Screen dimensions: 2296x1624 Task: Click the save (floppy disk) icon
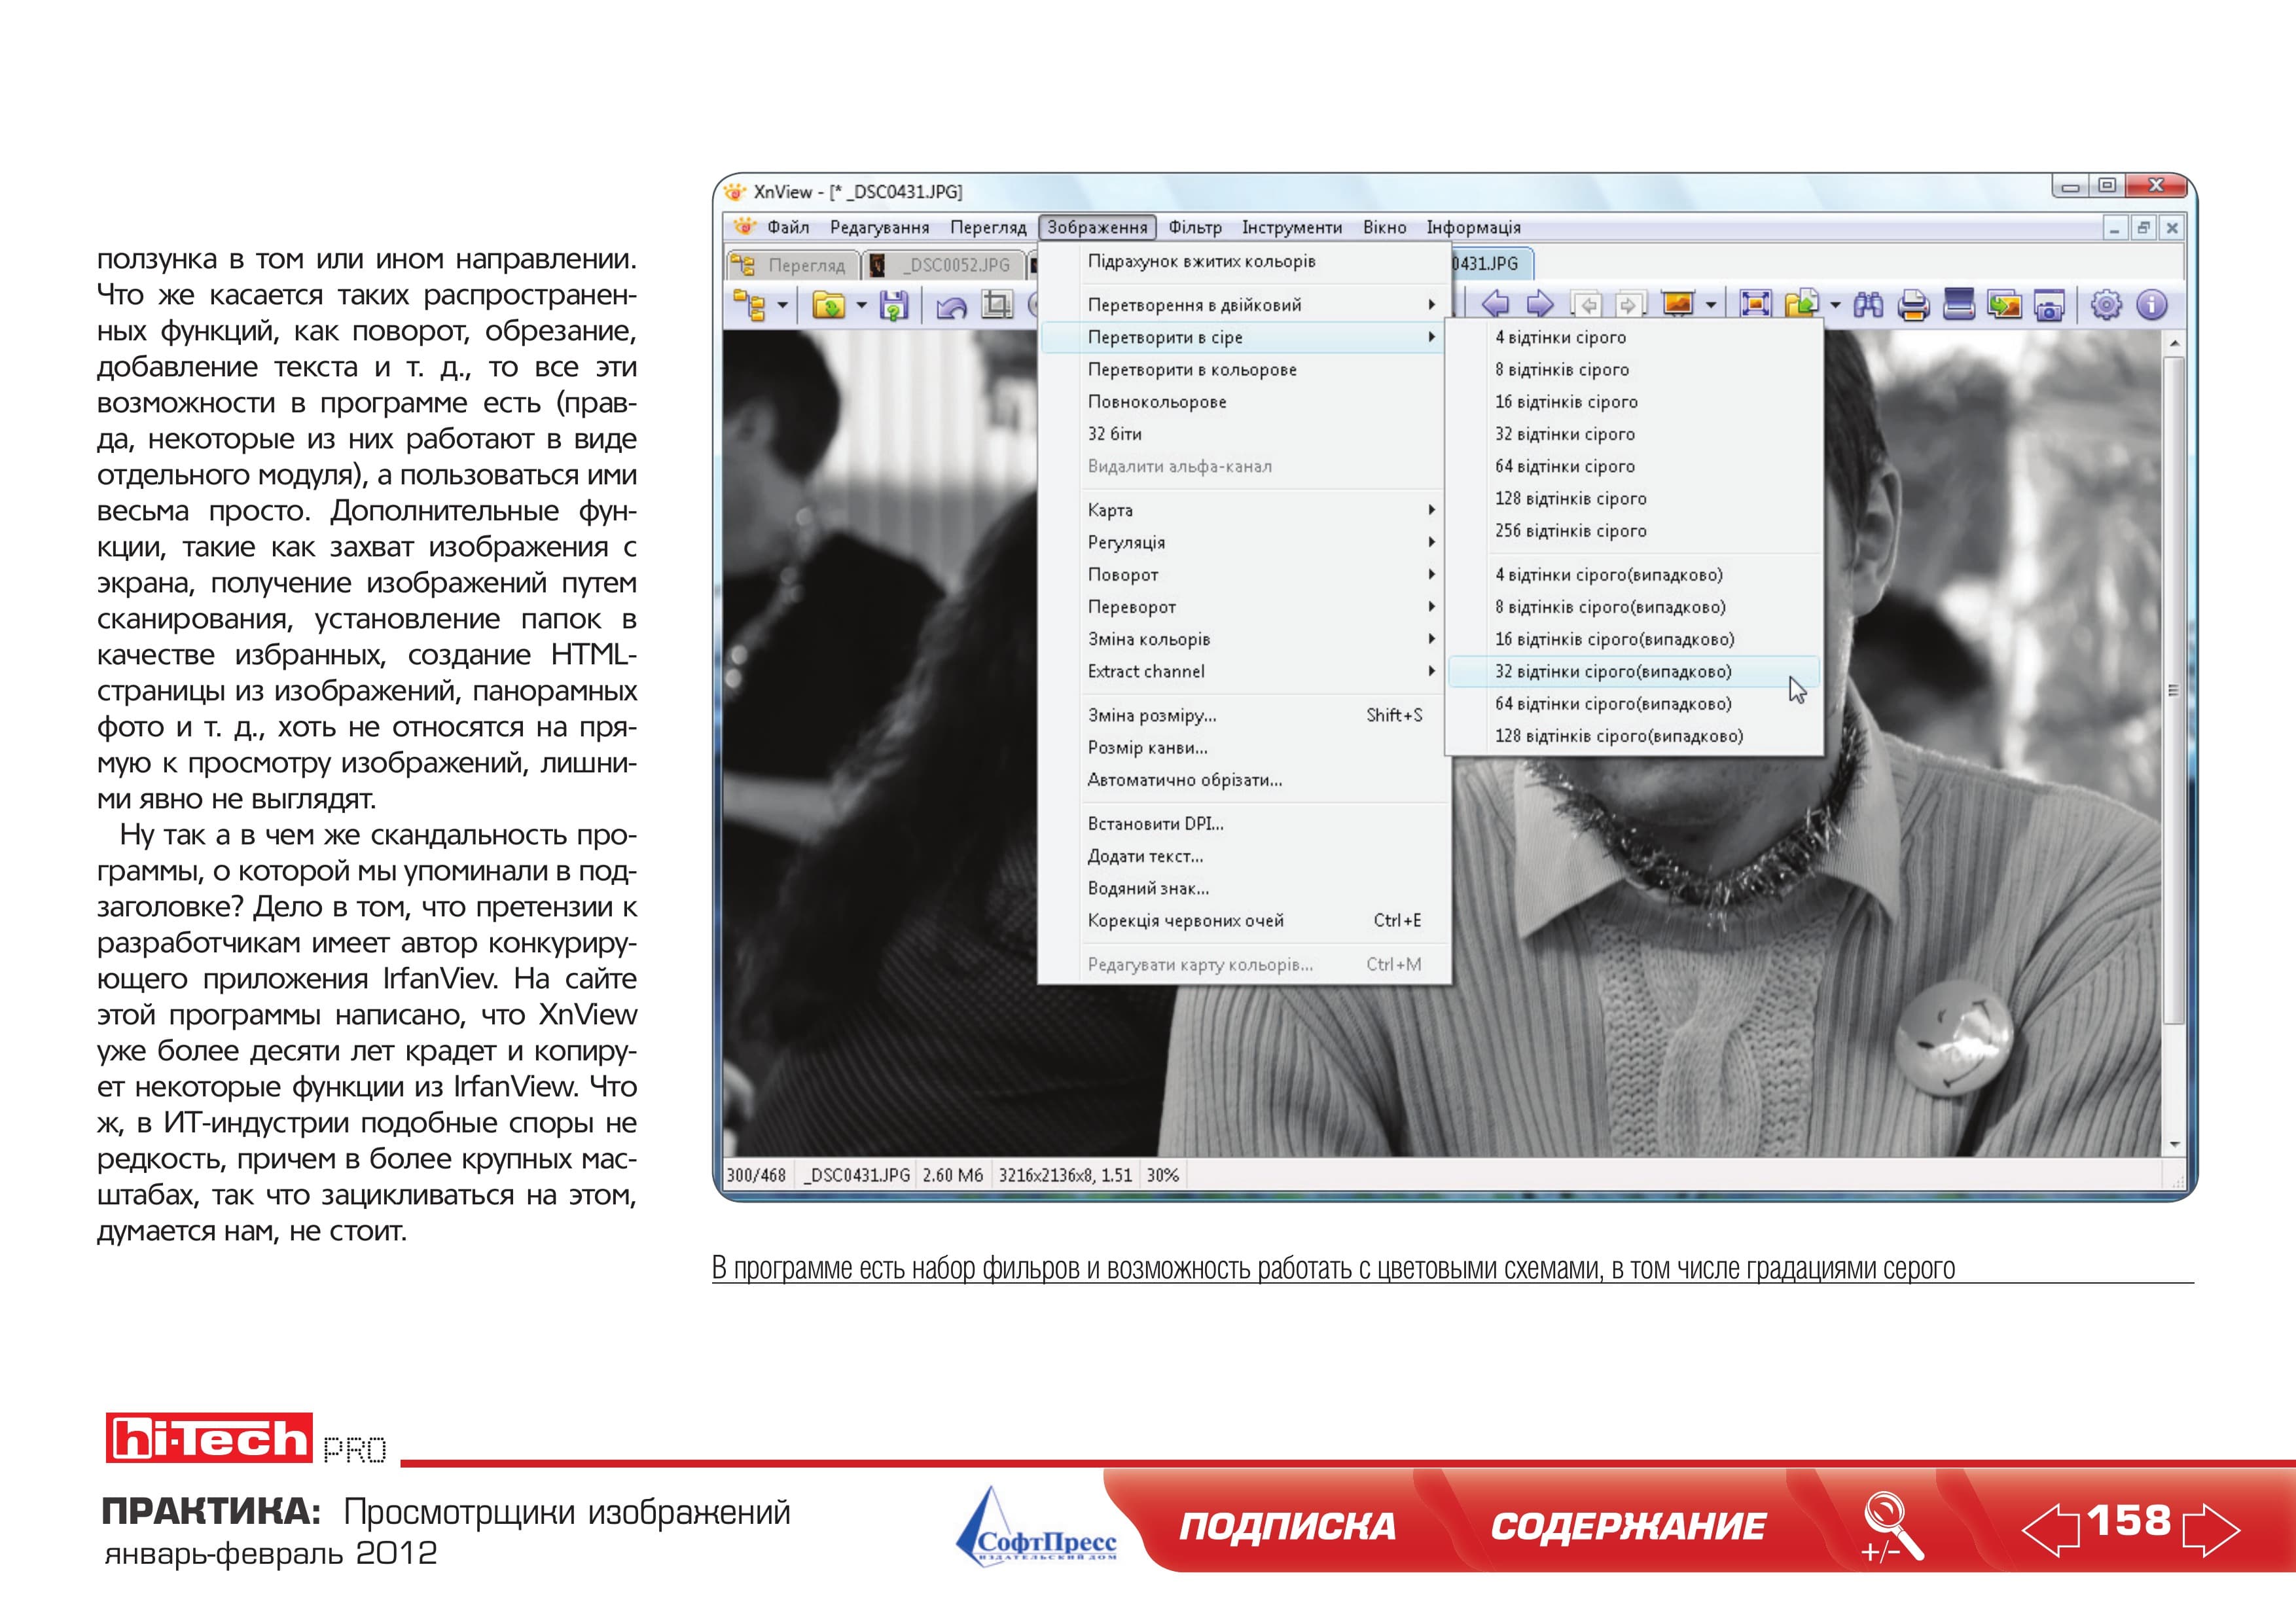tap(893, 304)
